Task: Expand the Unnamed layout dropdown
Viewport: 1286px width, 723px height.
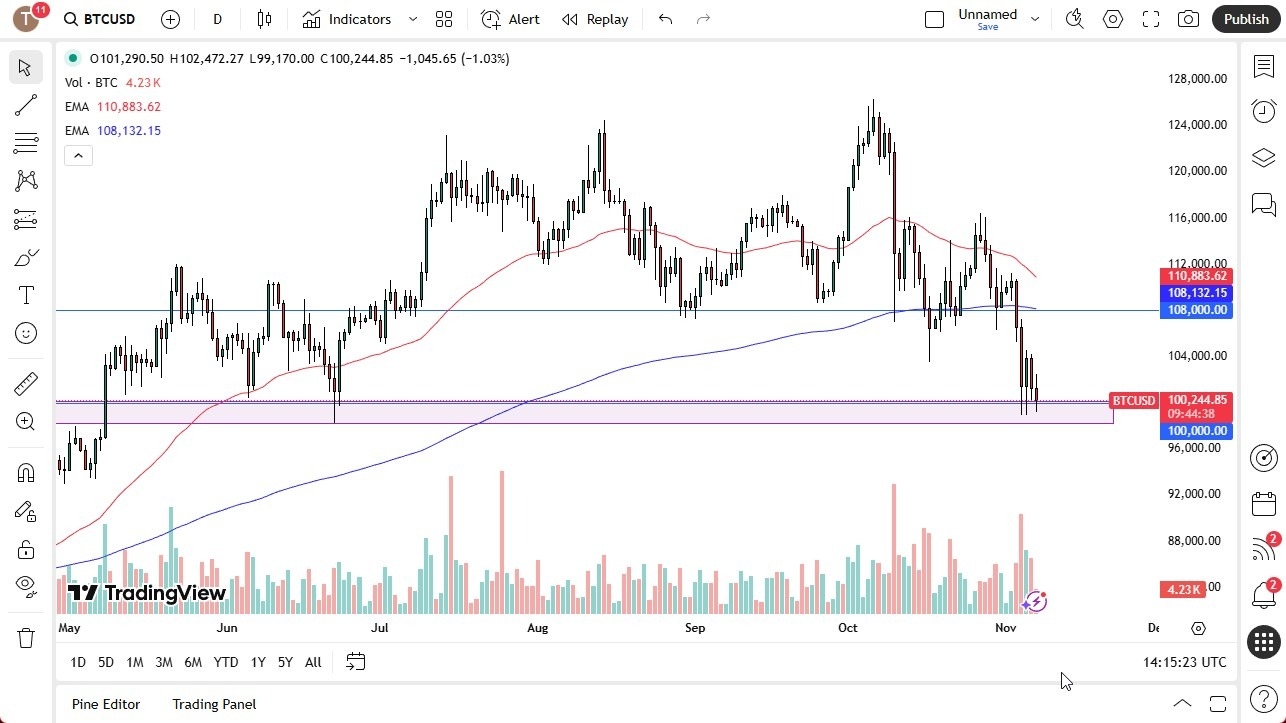Action: point(1035,17)
